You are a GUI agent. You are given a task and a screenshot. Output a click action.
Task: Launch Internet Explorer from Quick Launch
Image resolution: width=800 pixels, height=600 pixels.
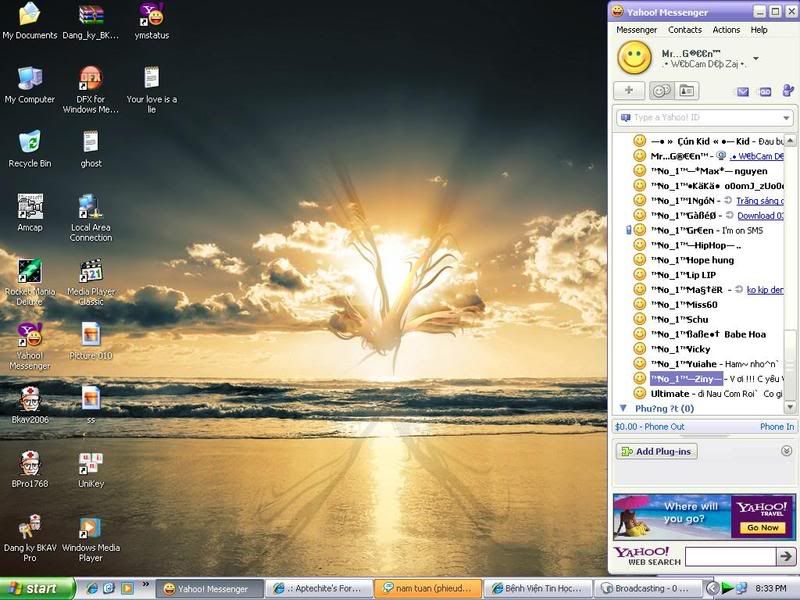tap(92, 588)
